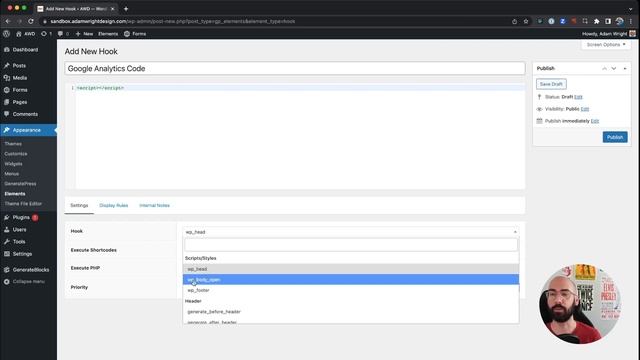Open the AWD site home icon

(26, 34)
